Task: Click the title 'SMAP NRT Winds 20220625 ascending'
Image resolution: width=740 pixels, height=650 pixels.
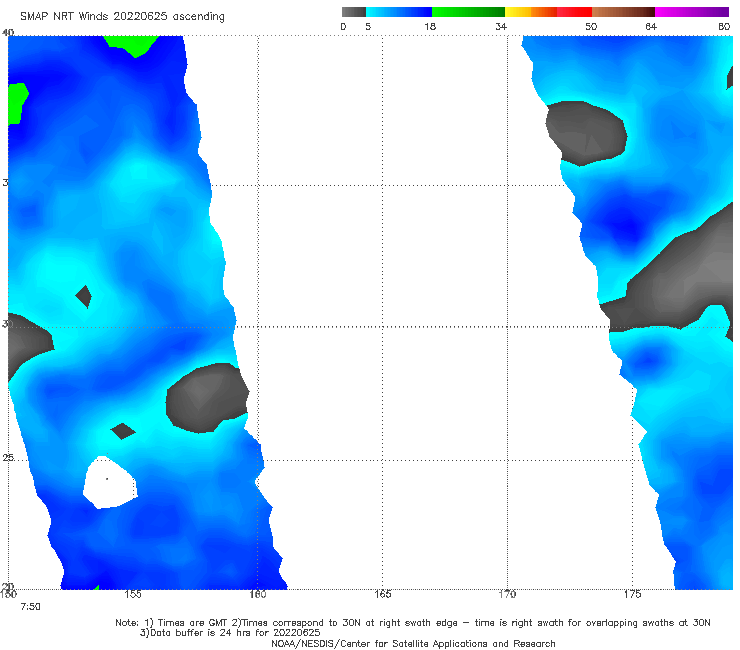Action: (x=122, y=17)
